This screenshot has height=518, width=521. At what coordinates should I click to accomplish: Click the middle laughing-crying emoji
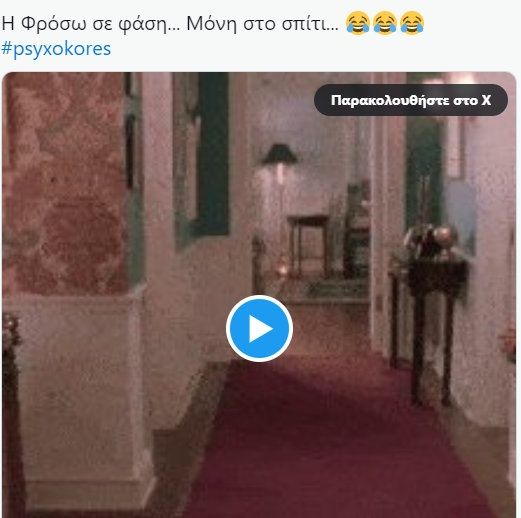[x=385, y=23]
